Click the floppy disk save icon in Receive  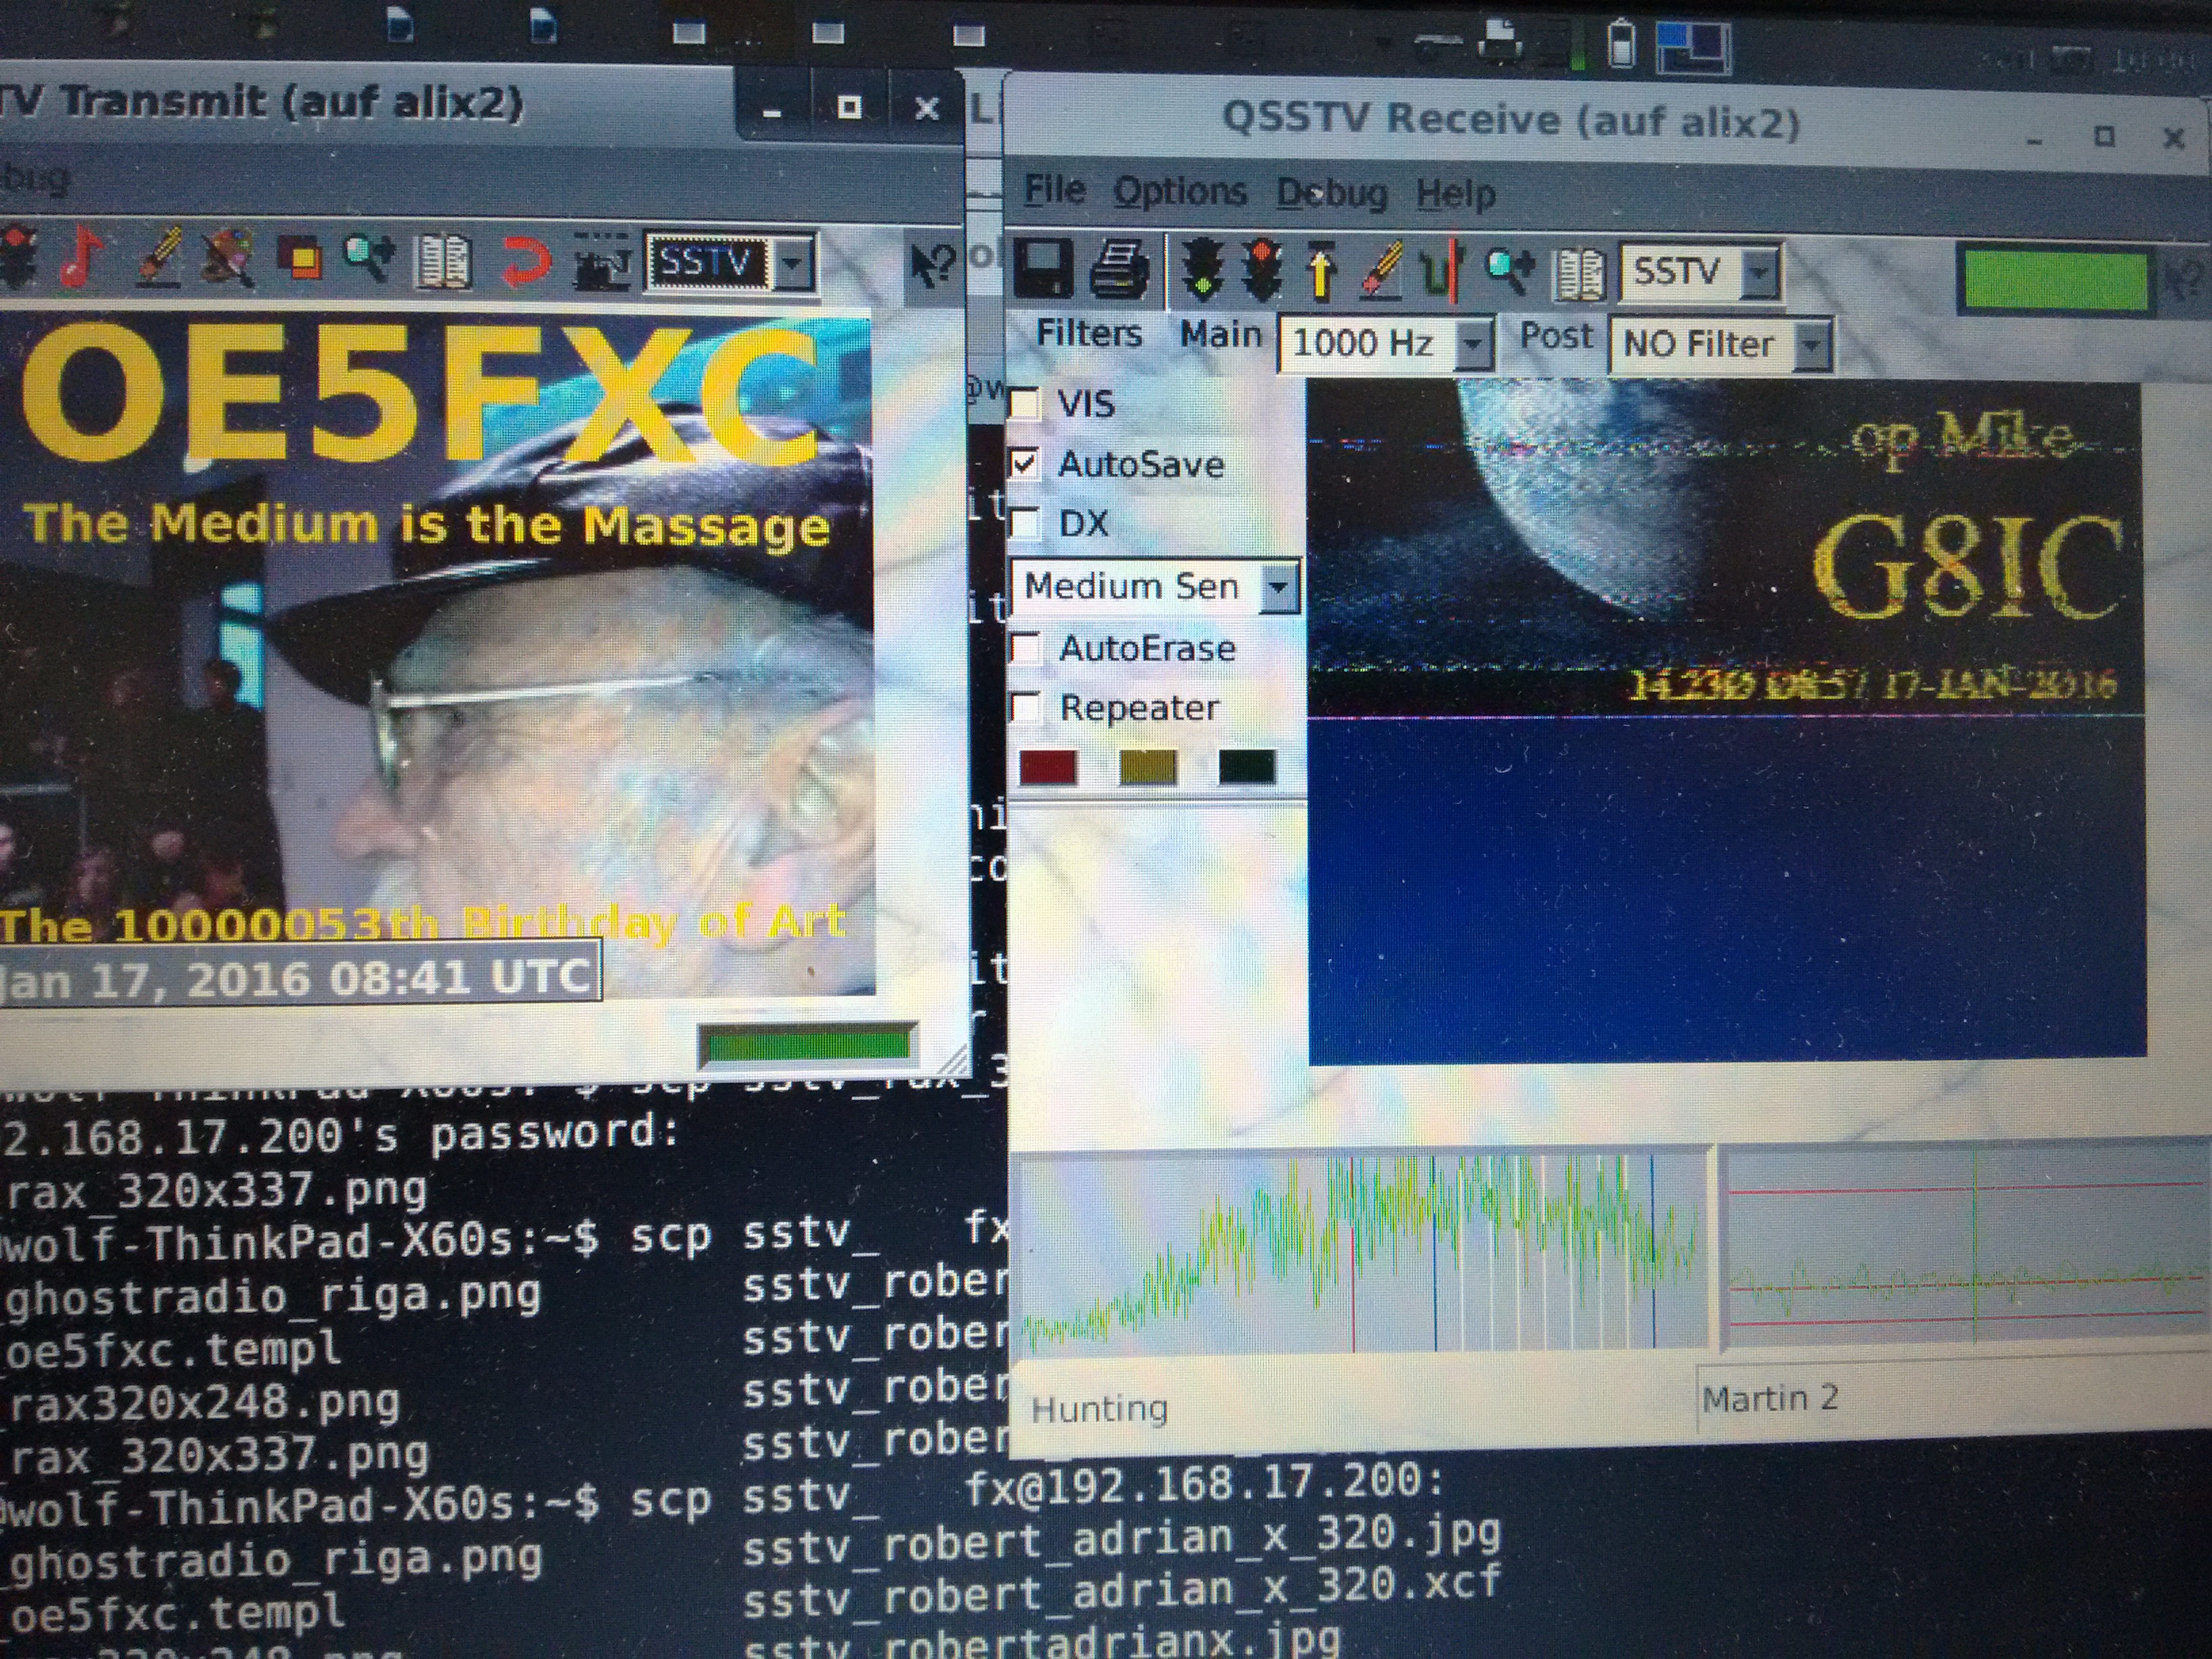coord(1043,268)
